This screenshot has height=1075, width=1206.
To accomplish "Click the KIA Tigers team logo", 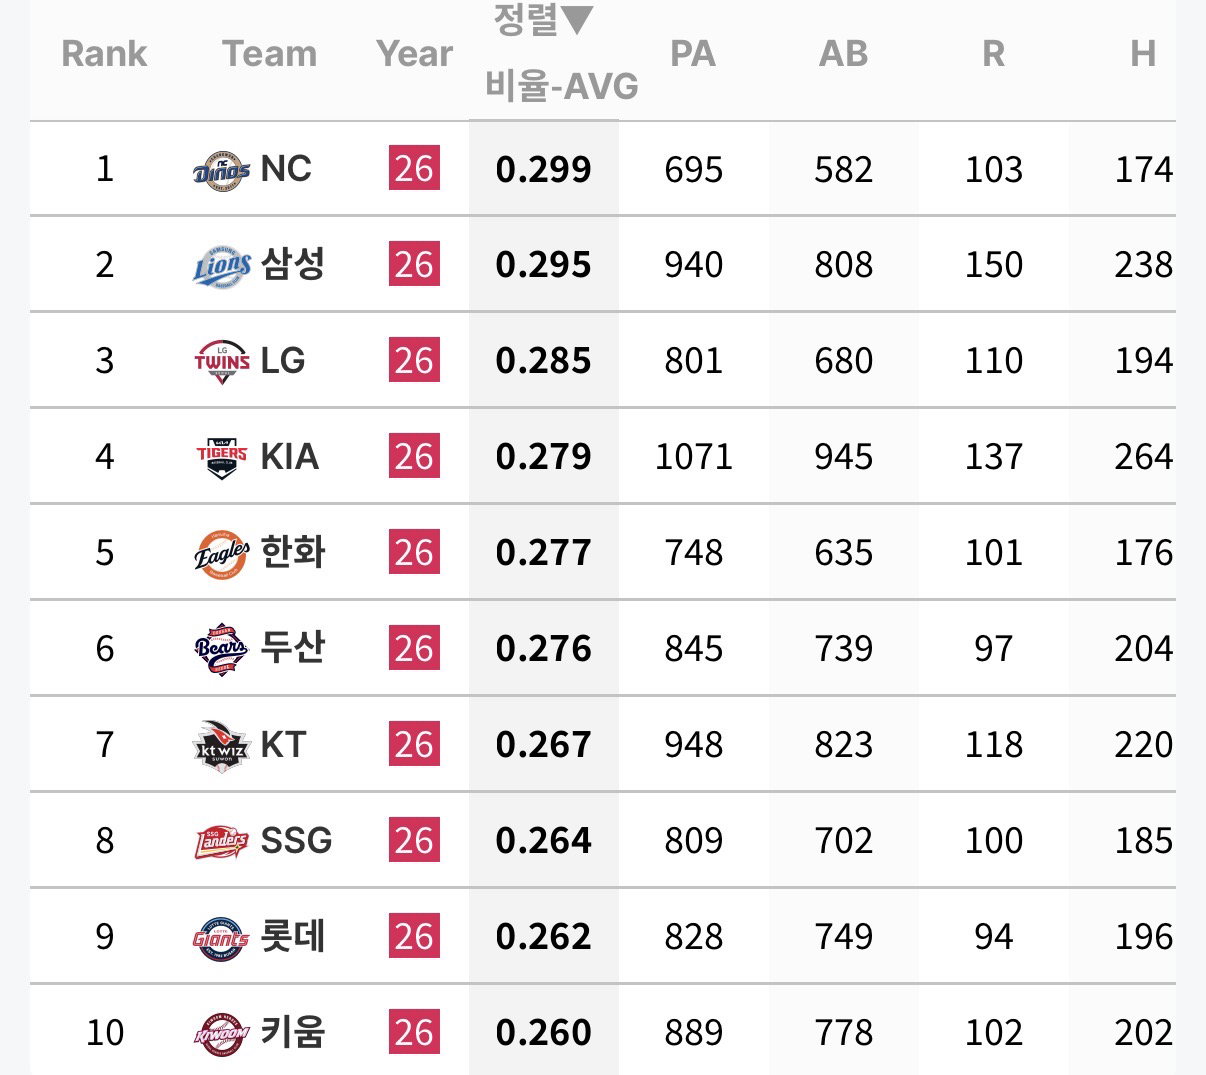I will tap(221, 458).
